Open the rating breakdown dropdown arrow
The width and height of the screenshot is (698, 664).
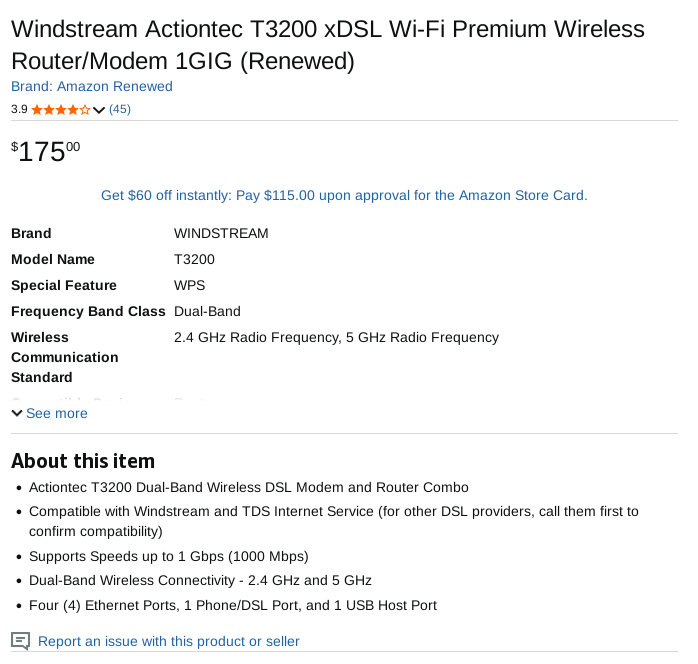click(x=99, y=110)
